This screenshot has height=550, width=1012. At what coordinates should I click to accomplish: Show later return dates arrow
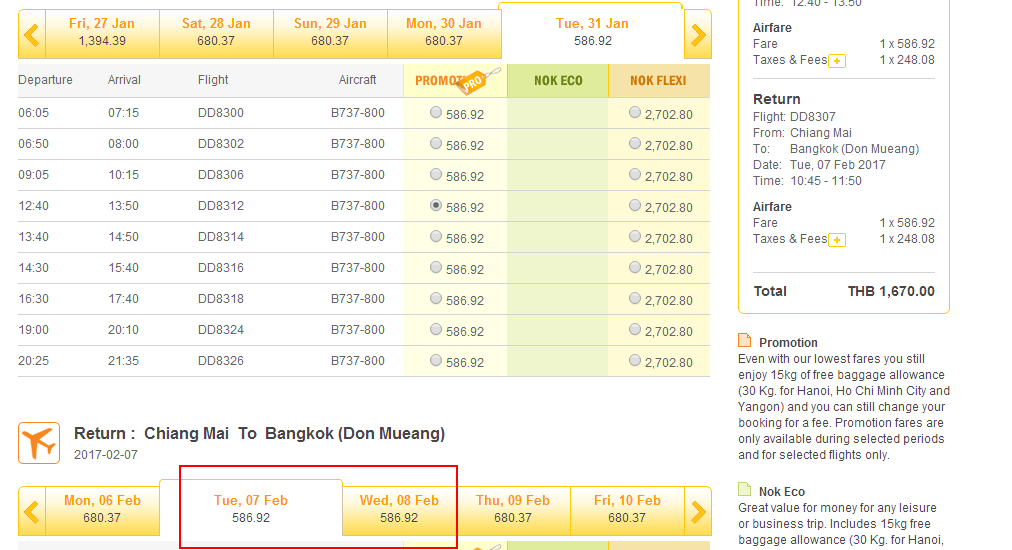698,511
